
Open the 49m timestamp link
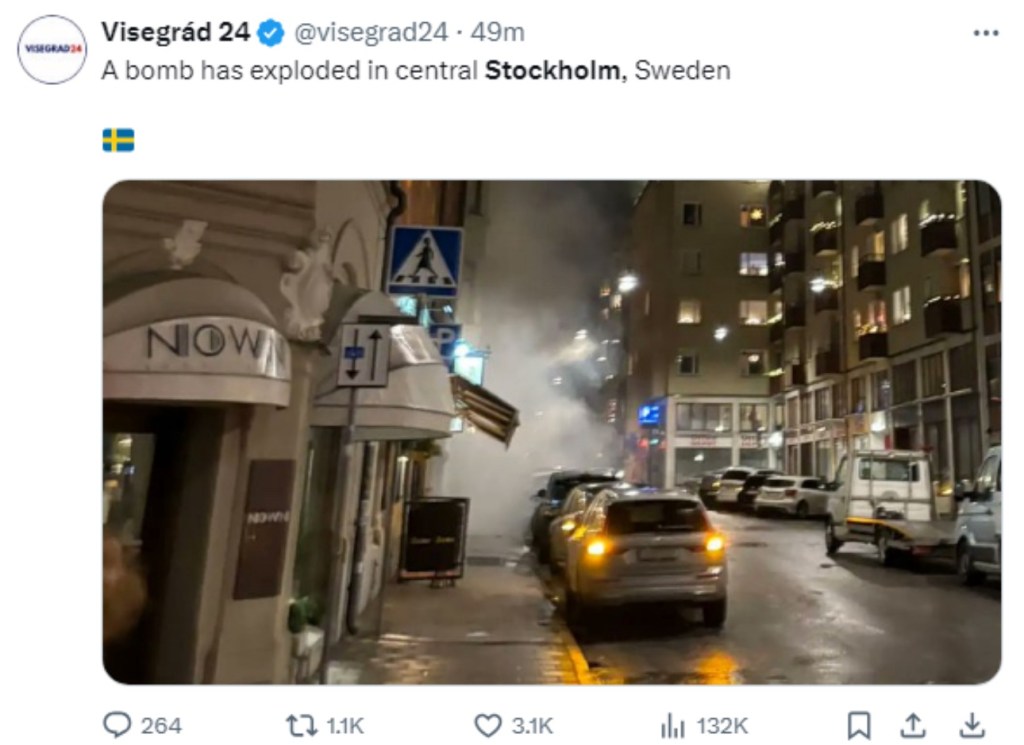pos(497,32)
